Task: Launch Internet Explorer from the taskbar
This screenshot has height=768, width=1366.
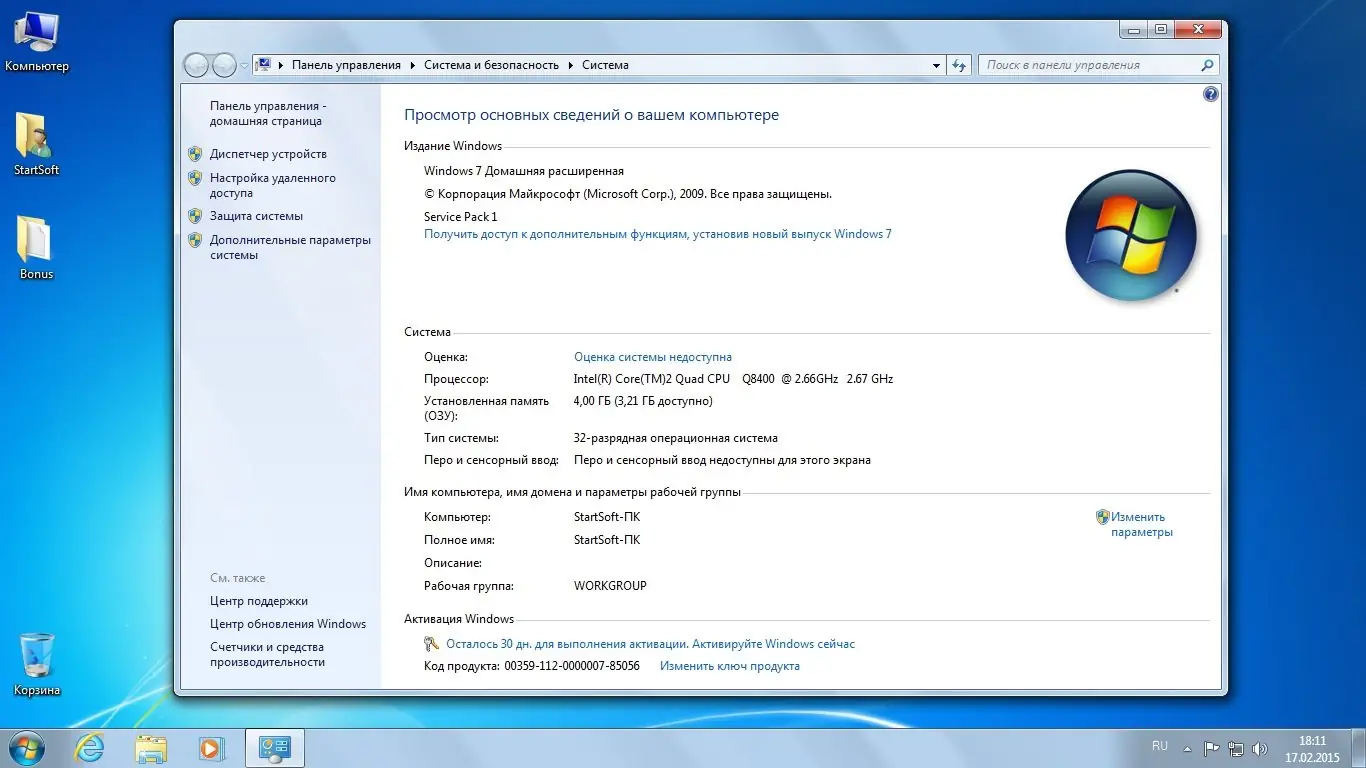Action: tap(90, 747)
